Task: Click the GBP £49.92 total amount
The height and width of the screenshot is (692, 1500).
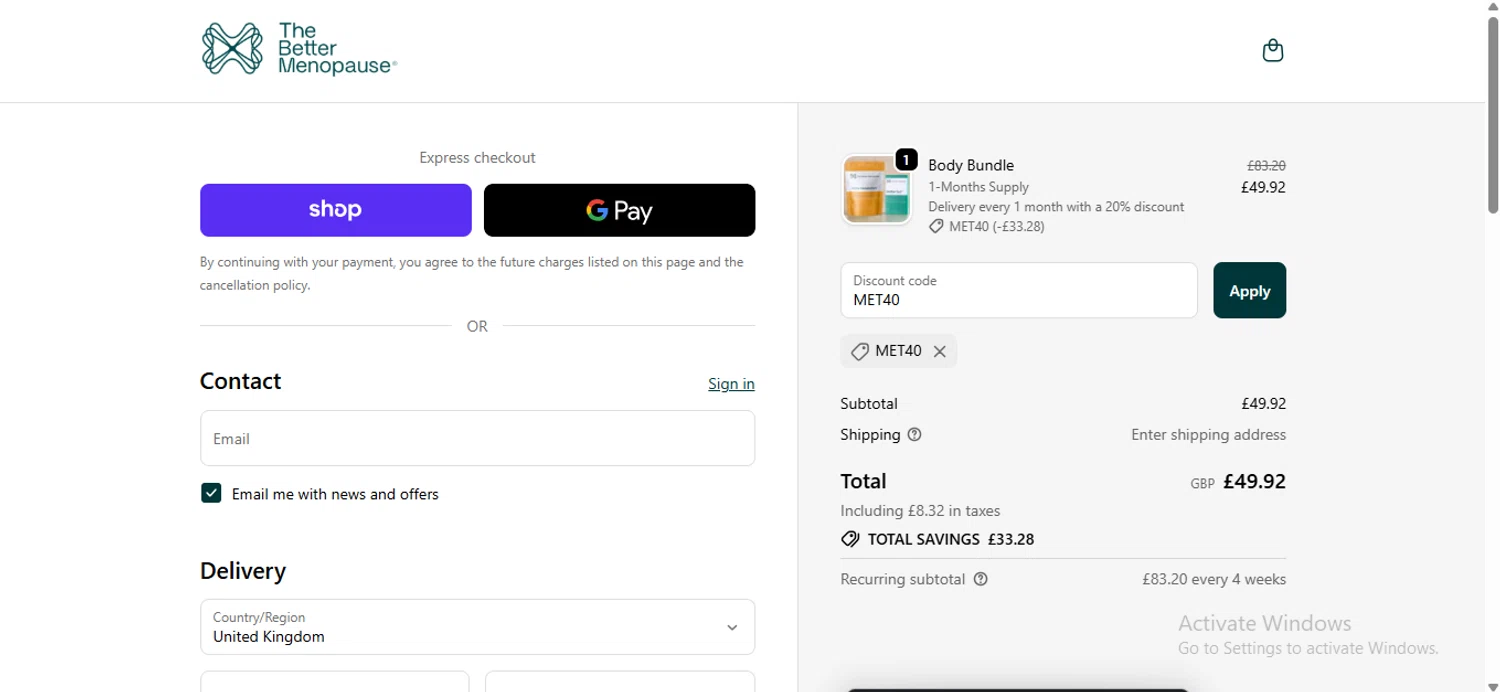Action: coord(1238,481)
